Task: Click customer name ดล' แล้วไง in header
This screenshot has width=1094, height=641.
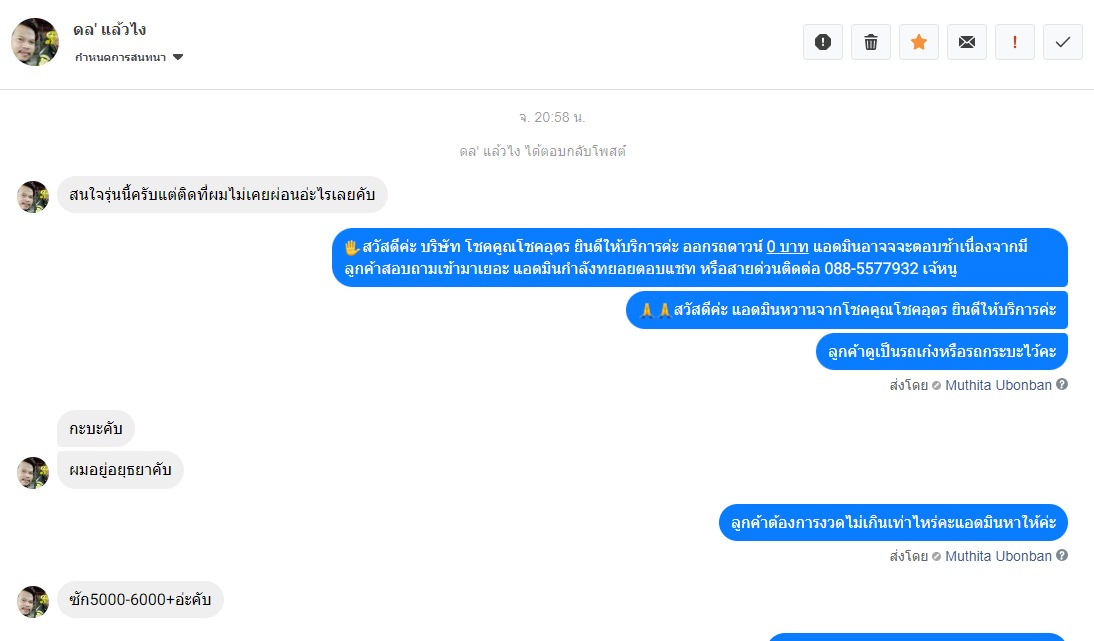Action: 110,30
